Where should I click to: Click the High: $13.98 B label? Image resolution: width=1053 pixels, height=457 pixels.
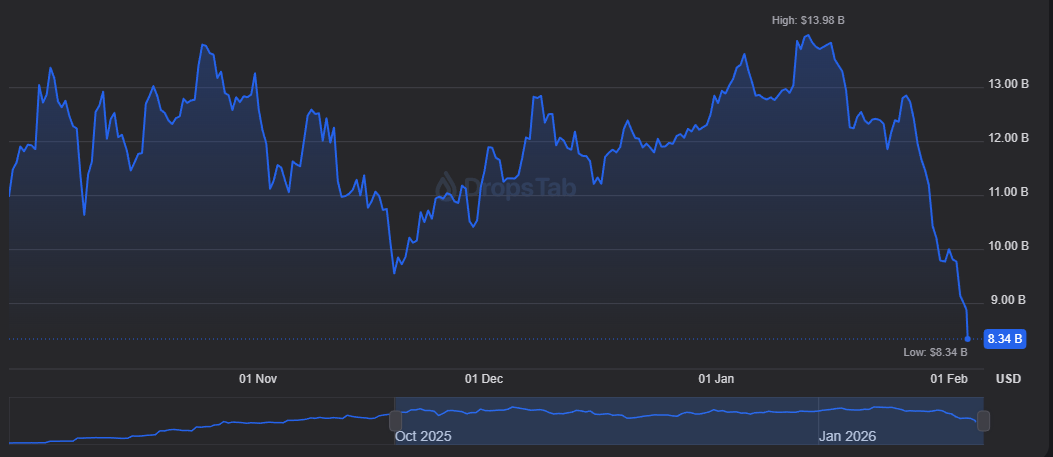(x=814, y=20)
